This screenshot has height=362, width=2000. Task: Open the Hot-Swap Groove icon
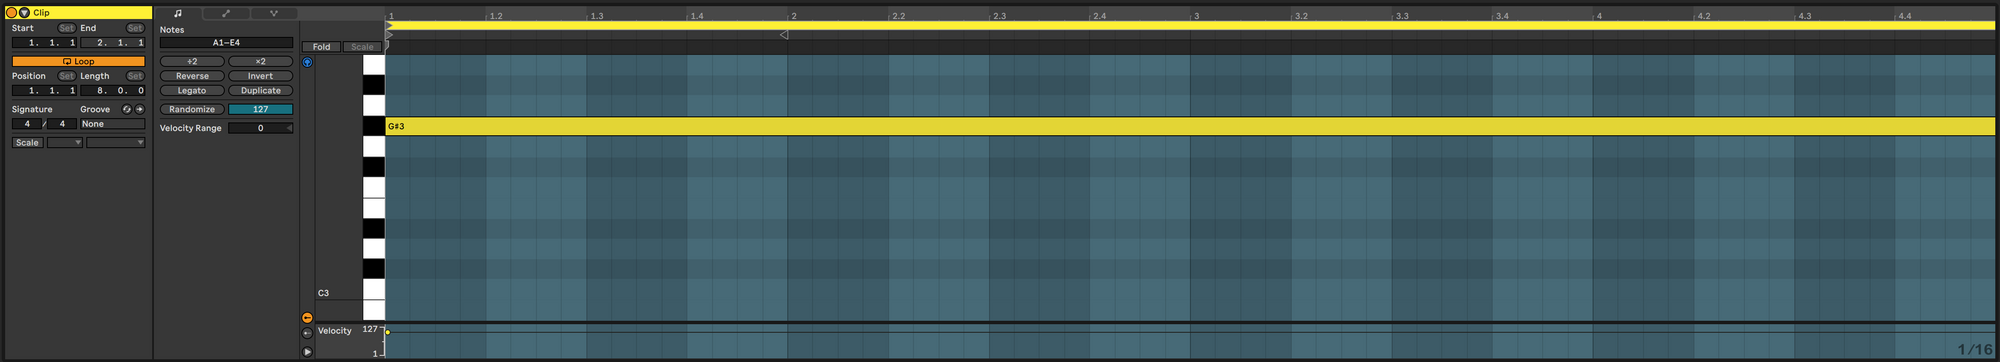tap(127, 109)
